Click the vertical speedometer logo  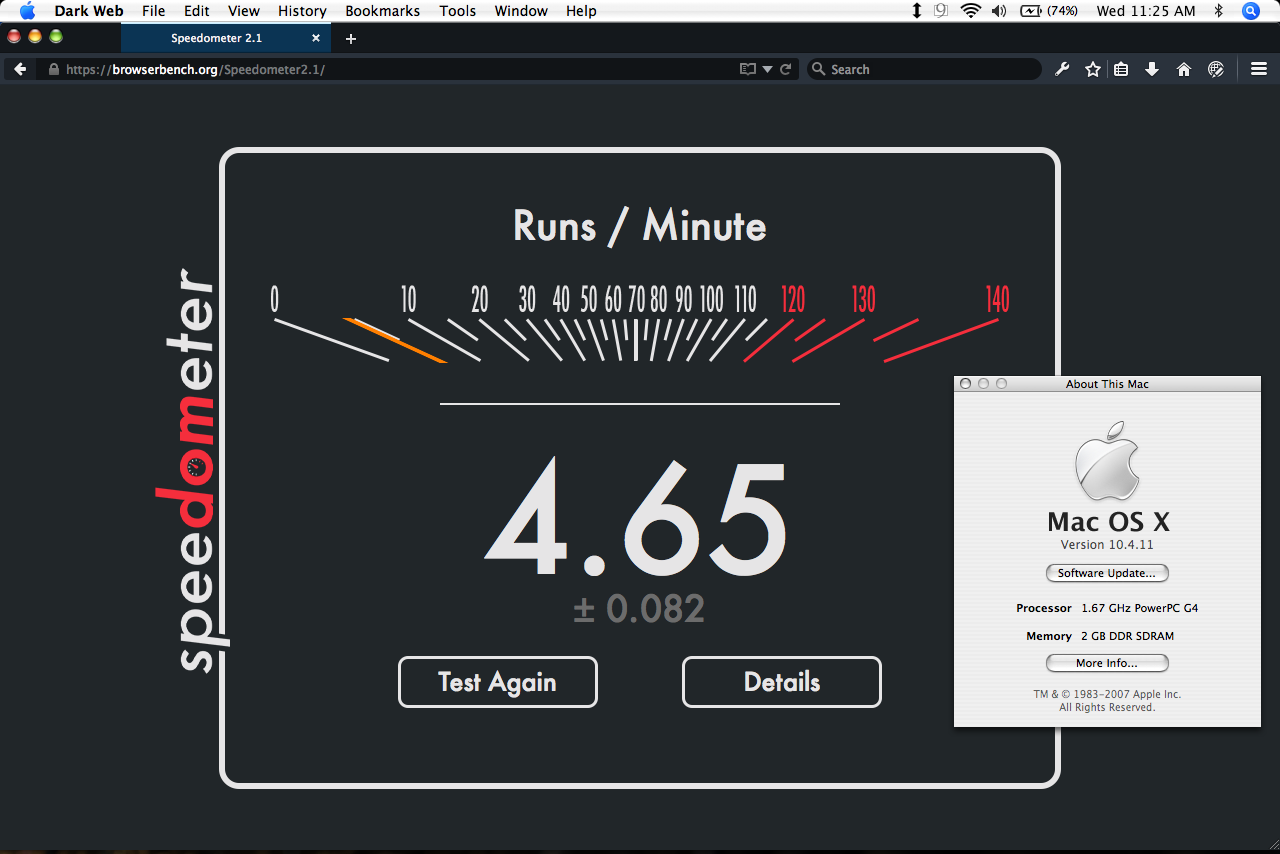pyautogui.click(x=191, y=470)
